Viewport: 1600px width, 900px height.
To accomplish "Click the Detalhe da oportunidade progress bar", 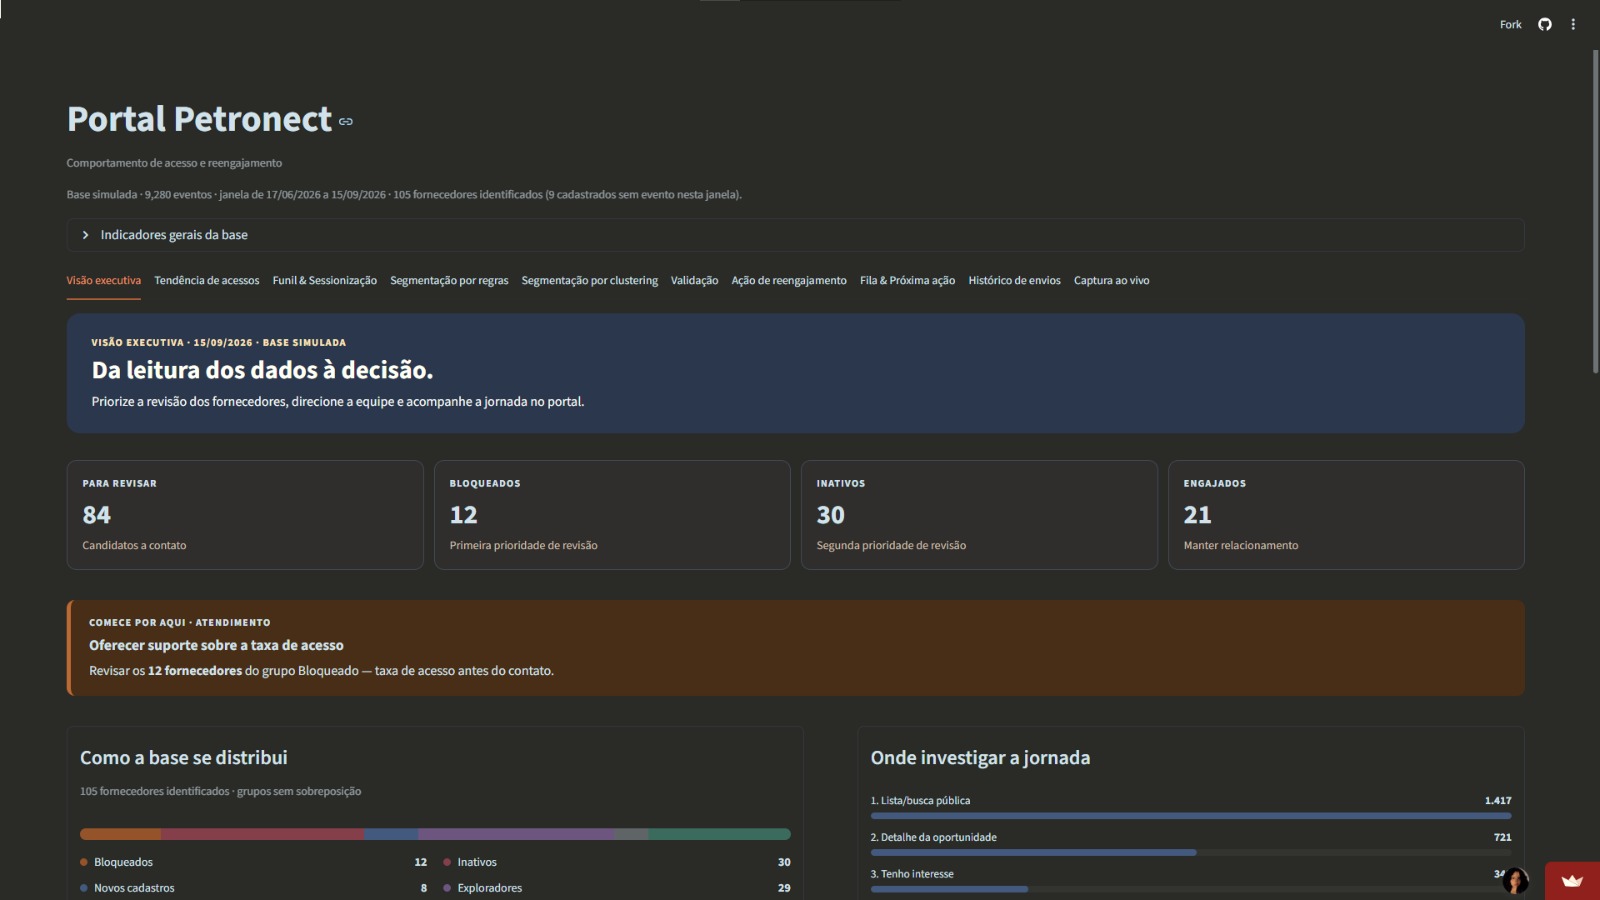I will 1191,853.
